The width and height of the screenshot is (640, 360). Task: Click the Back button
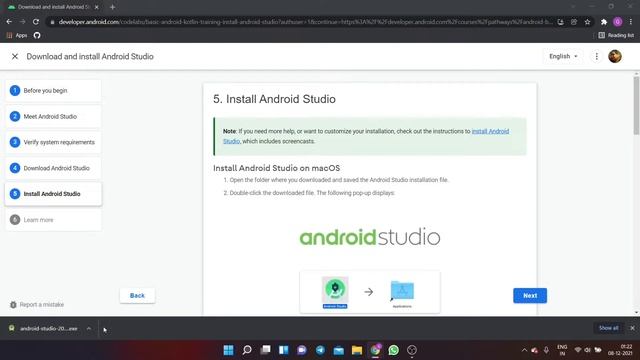(137, 296)
